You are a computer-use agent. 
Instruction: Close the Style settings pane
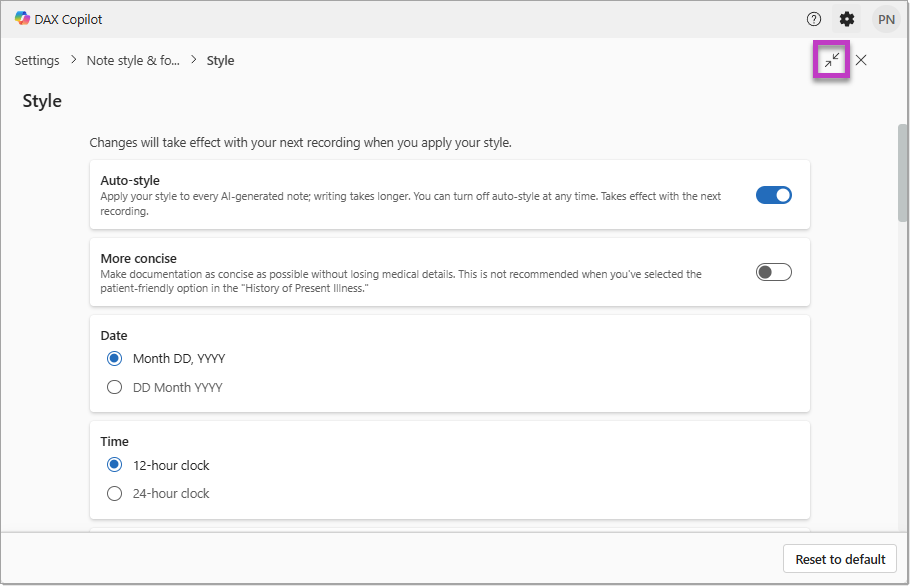pos(861,60)
